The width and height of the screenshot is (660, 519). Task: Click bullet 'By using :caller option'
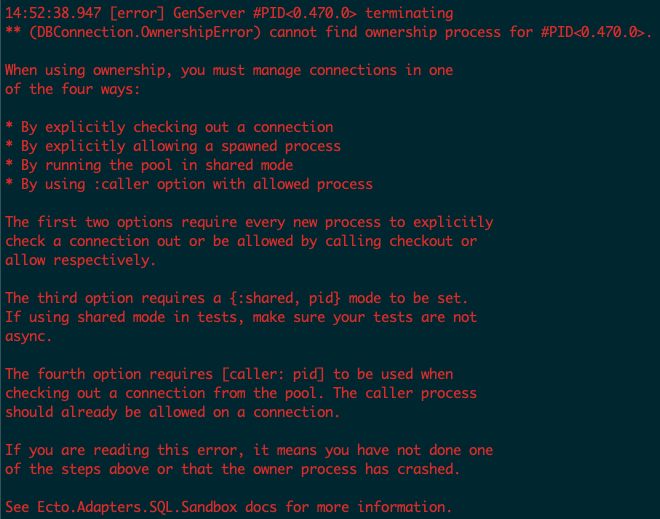[189, 184]
